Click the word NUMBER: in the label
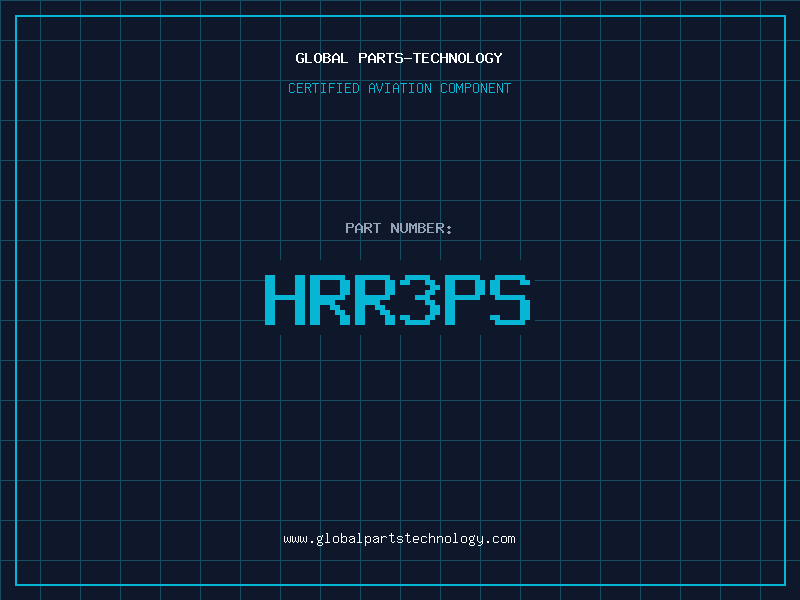 tap(421, 228)
